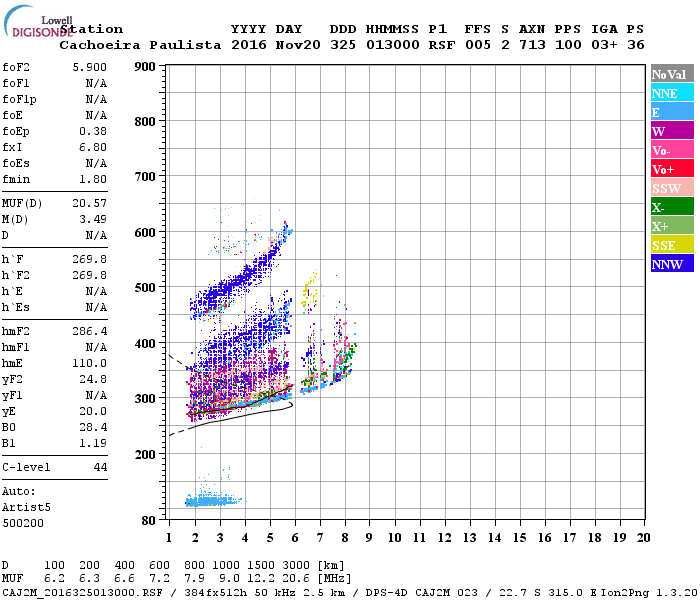Click the Lowell Digisonde logo
This screenshot has height=600, width=700.
[x=38, y=21]
